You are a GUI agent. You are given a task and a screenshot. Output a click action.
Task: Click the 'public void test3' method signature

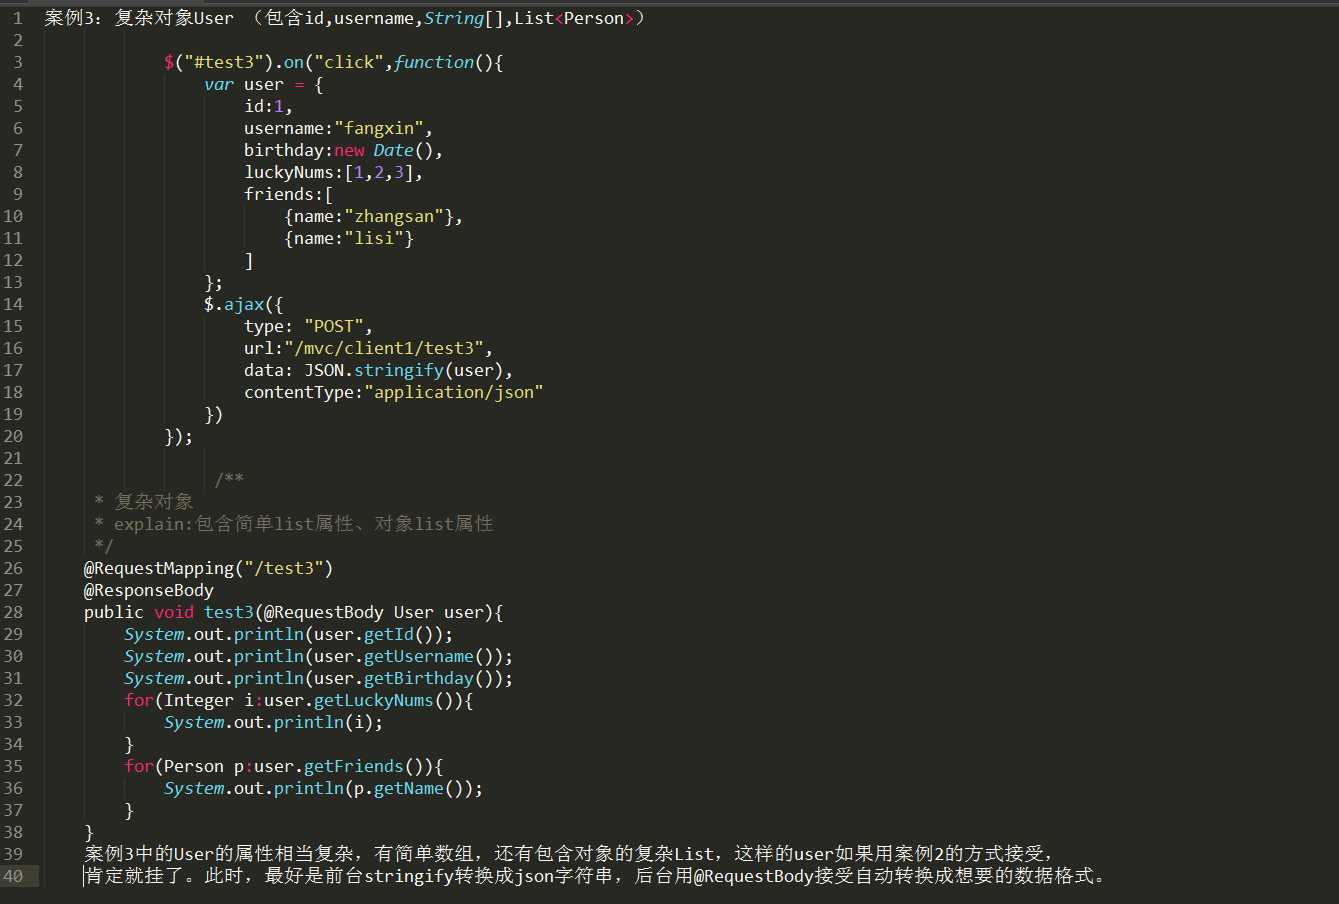point(293,612)
